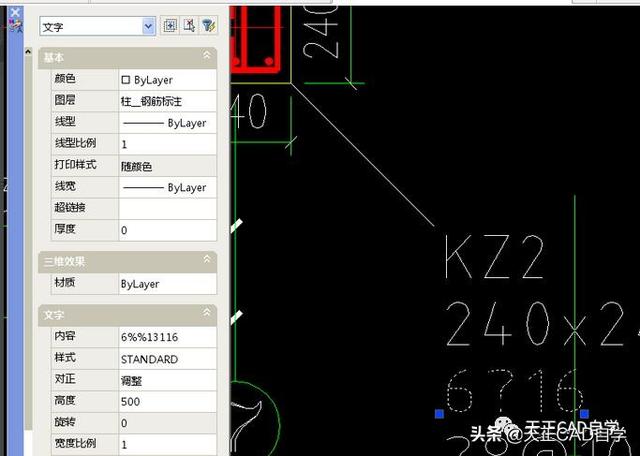The image size is (640, 456).
Task: Edit the 高度 value 500
Action: point(167,402)
